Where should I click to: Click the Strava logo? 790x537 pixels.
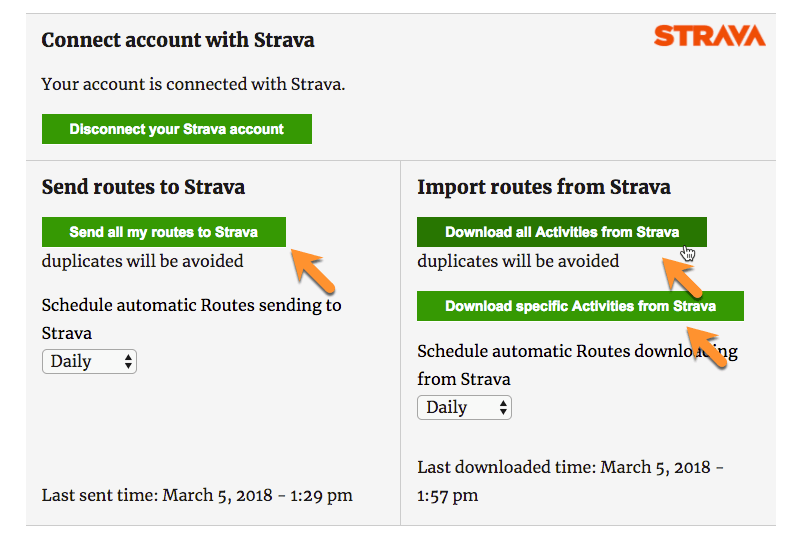pyautogui.click(x=709, y=37)
